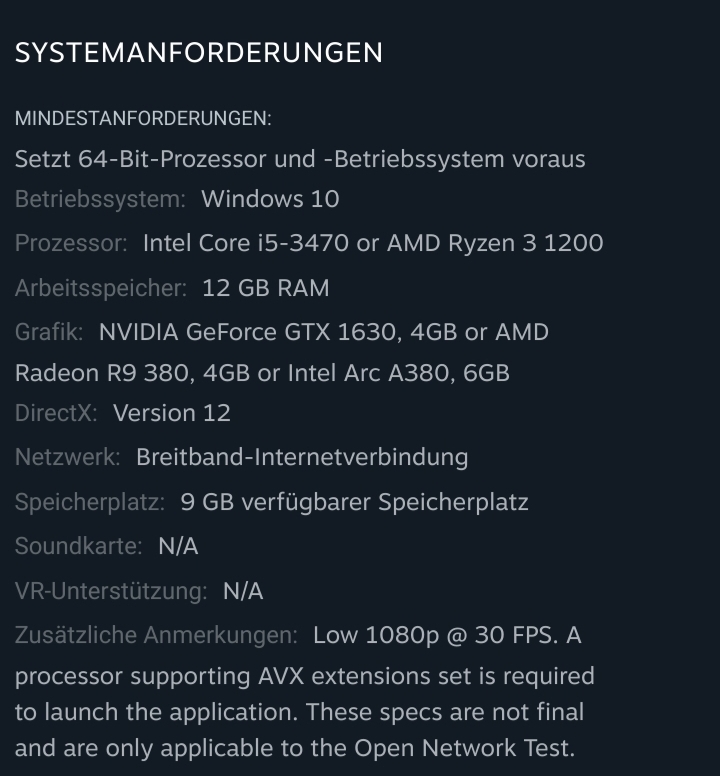Click the VR-Unterstützung label
Image resolution: width=720 pixels, height=776 pixels.
[111, 591]
